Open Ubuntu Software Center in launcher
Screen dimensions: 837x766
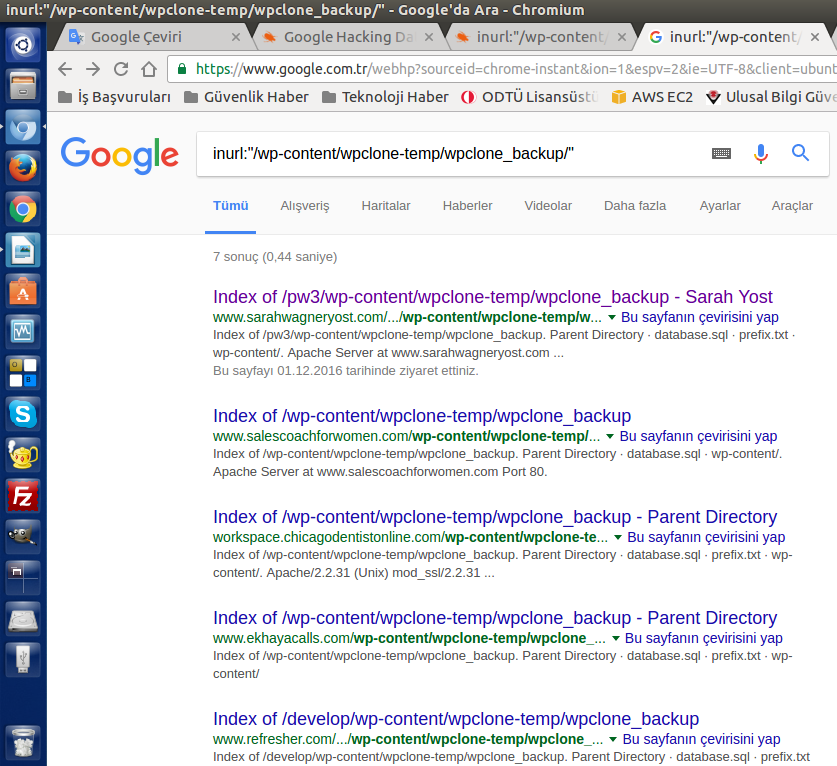click(23, 291)
